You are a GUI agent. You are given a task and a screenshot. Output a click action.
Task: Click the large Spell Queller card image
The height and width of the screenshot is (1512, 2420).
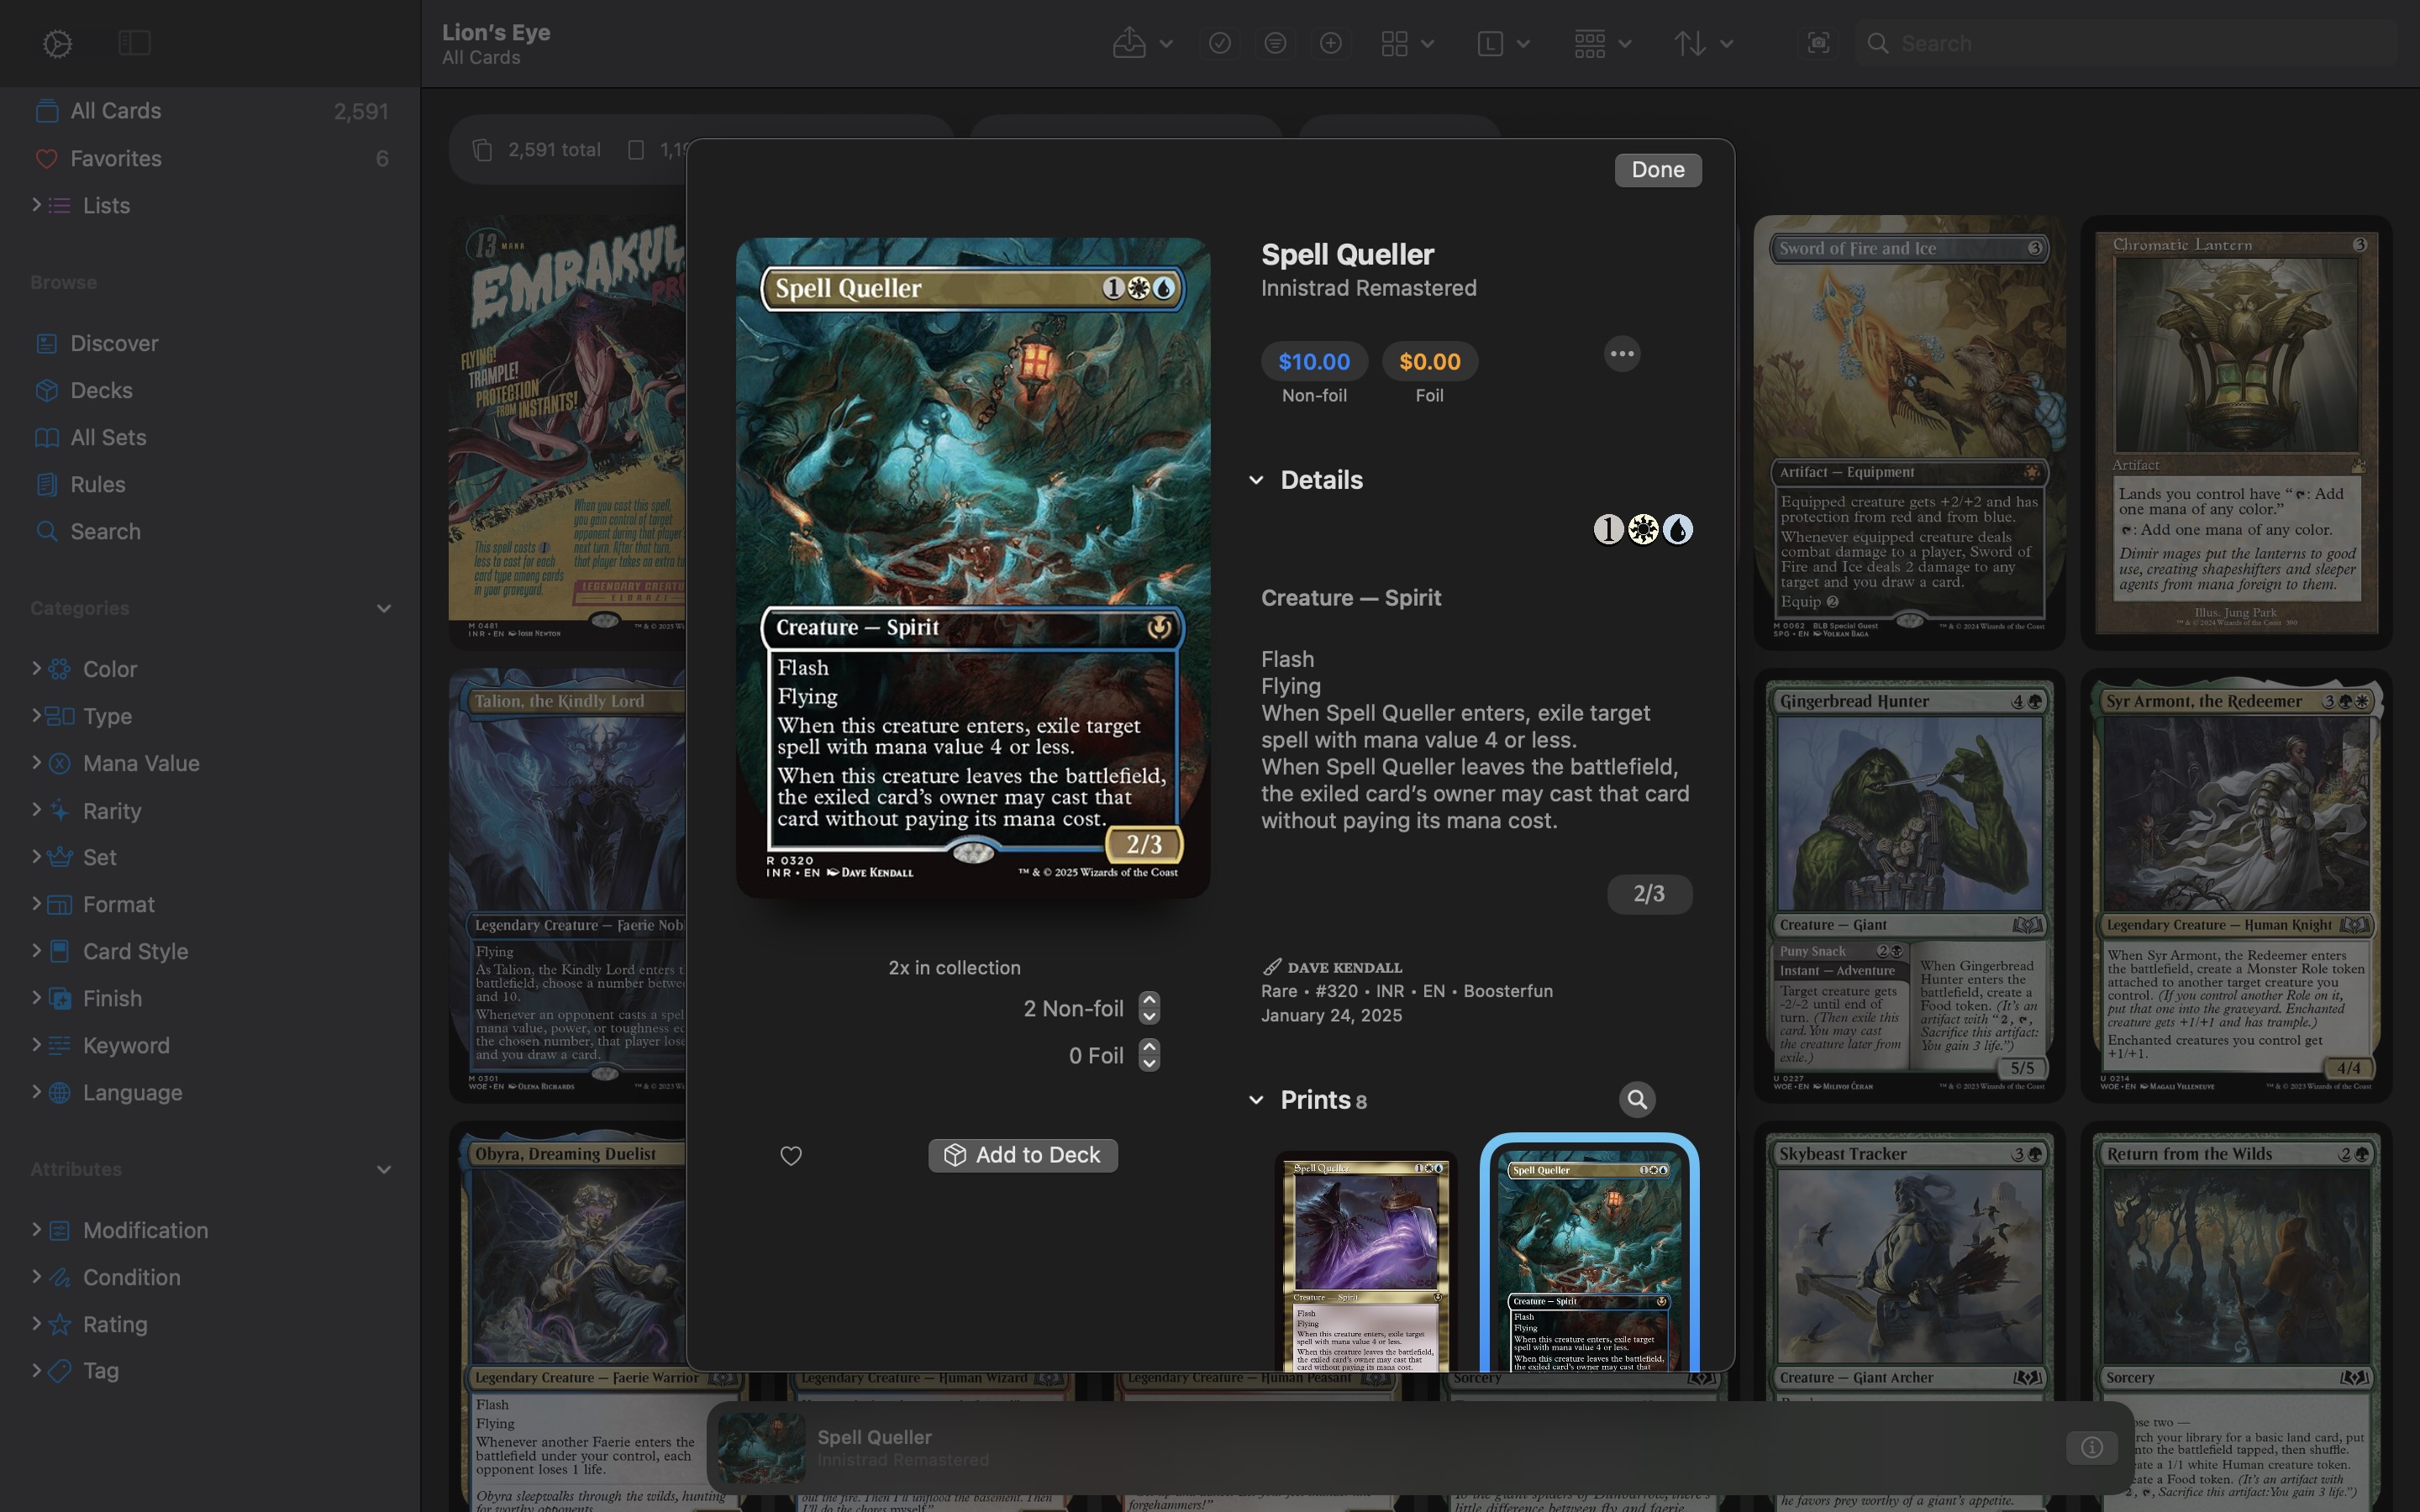click(973, 567)
